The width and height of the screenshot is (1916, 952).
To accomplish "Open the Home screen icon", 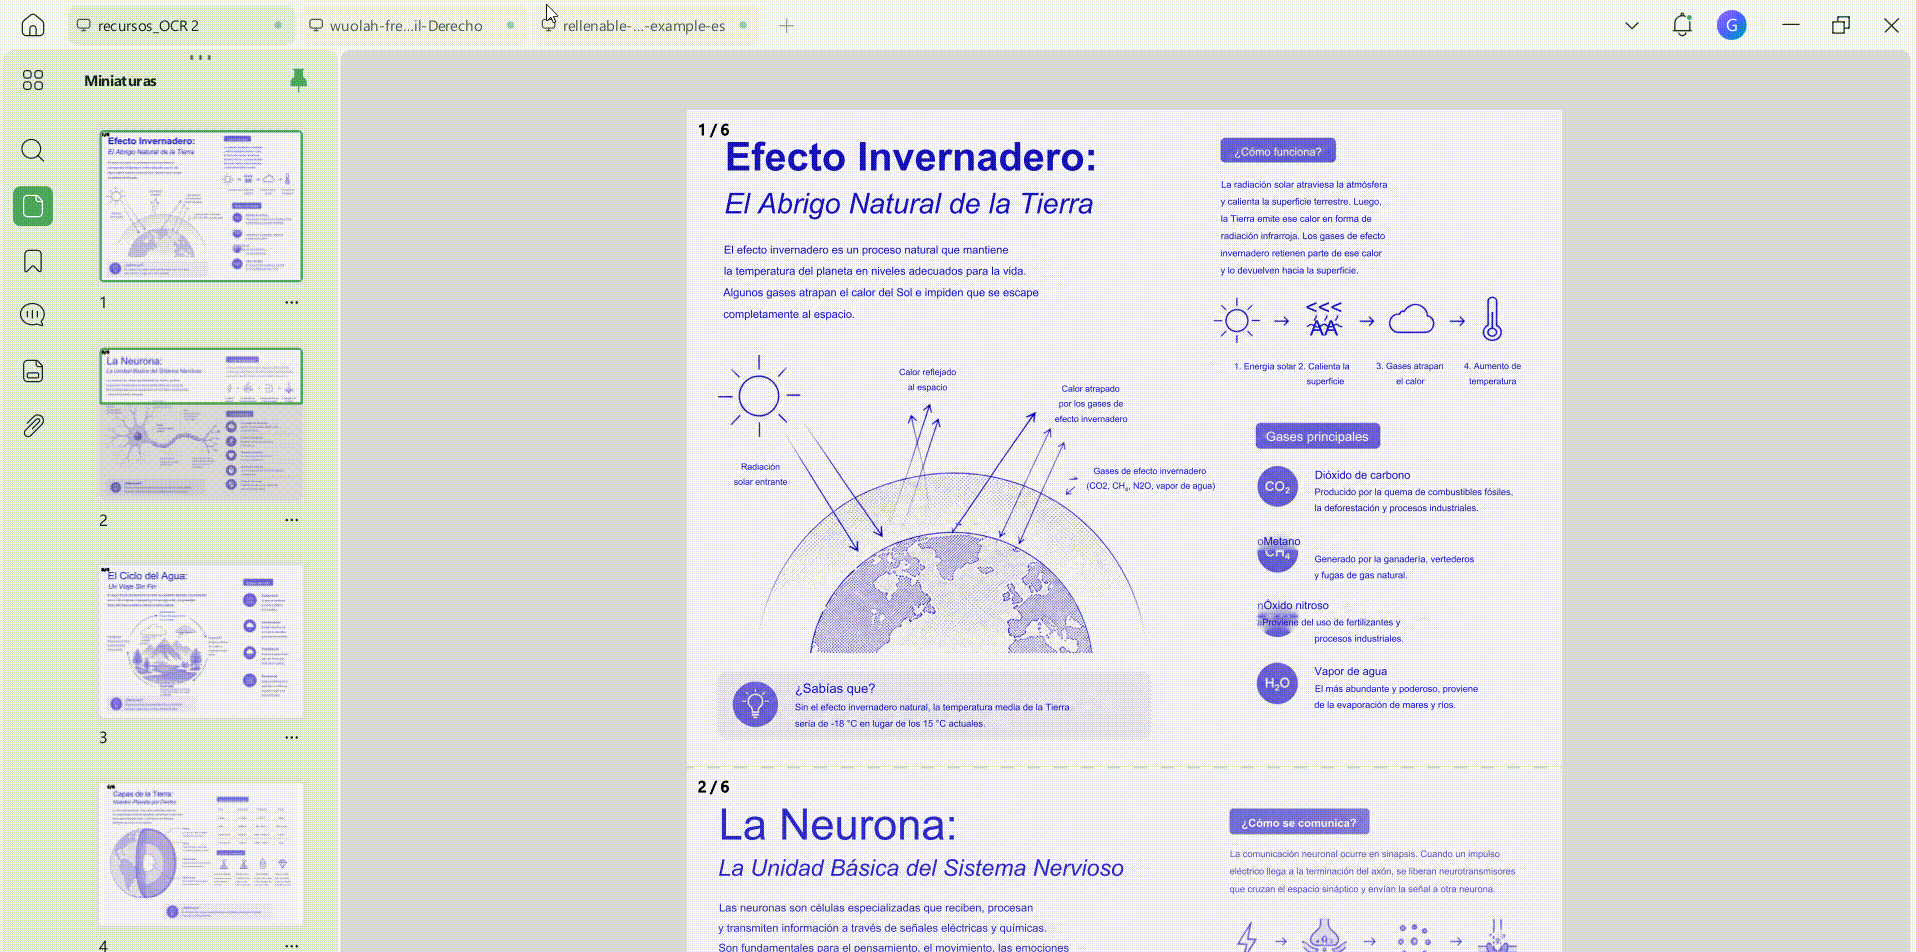I will coord(33,25).
